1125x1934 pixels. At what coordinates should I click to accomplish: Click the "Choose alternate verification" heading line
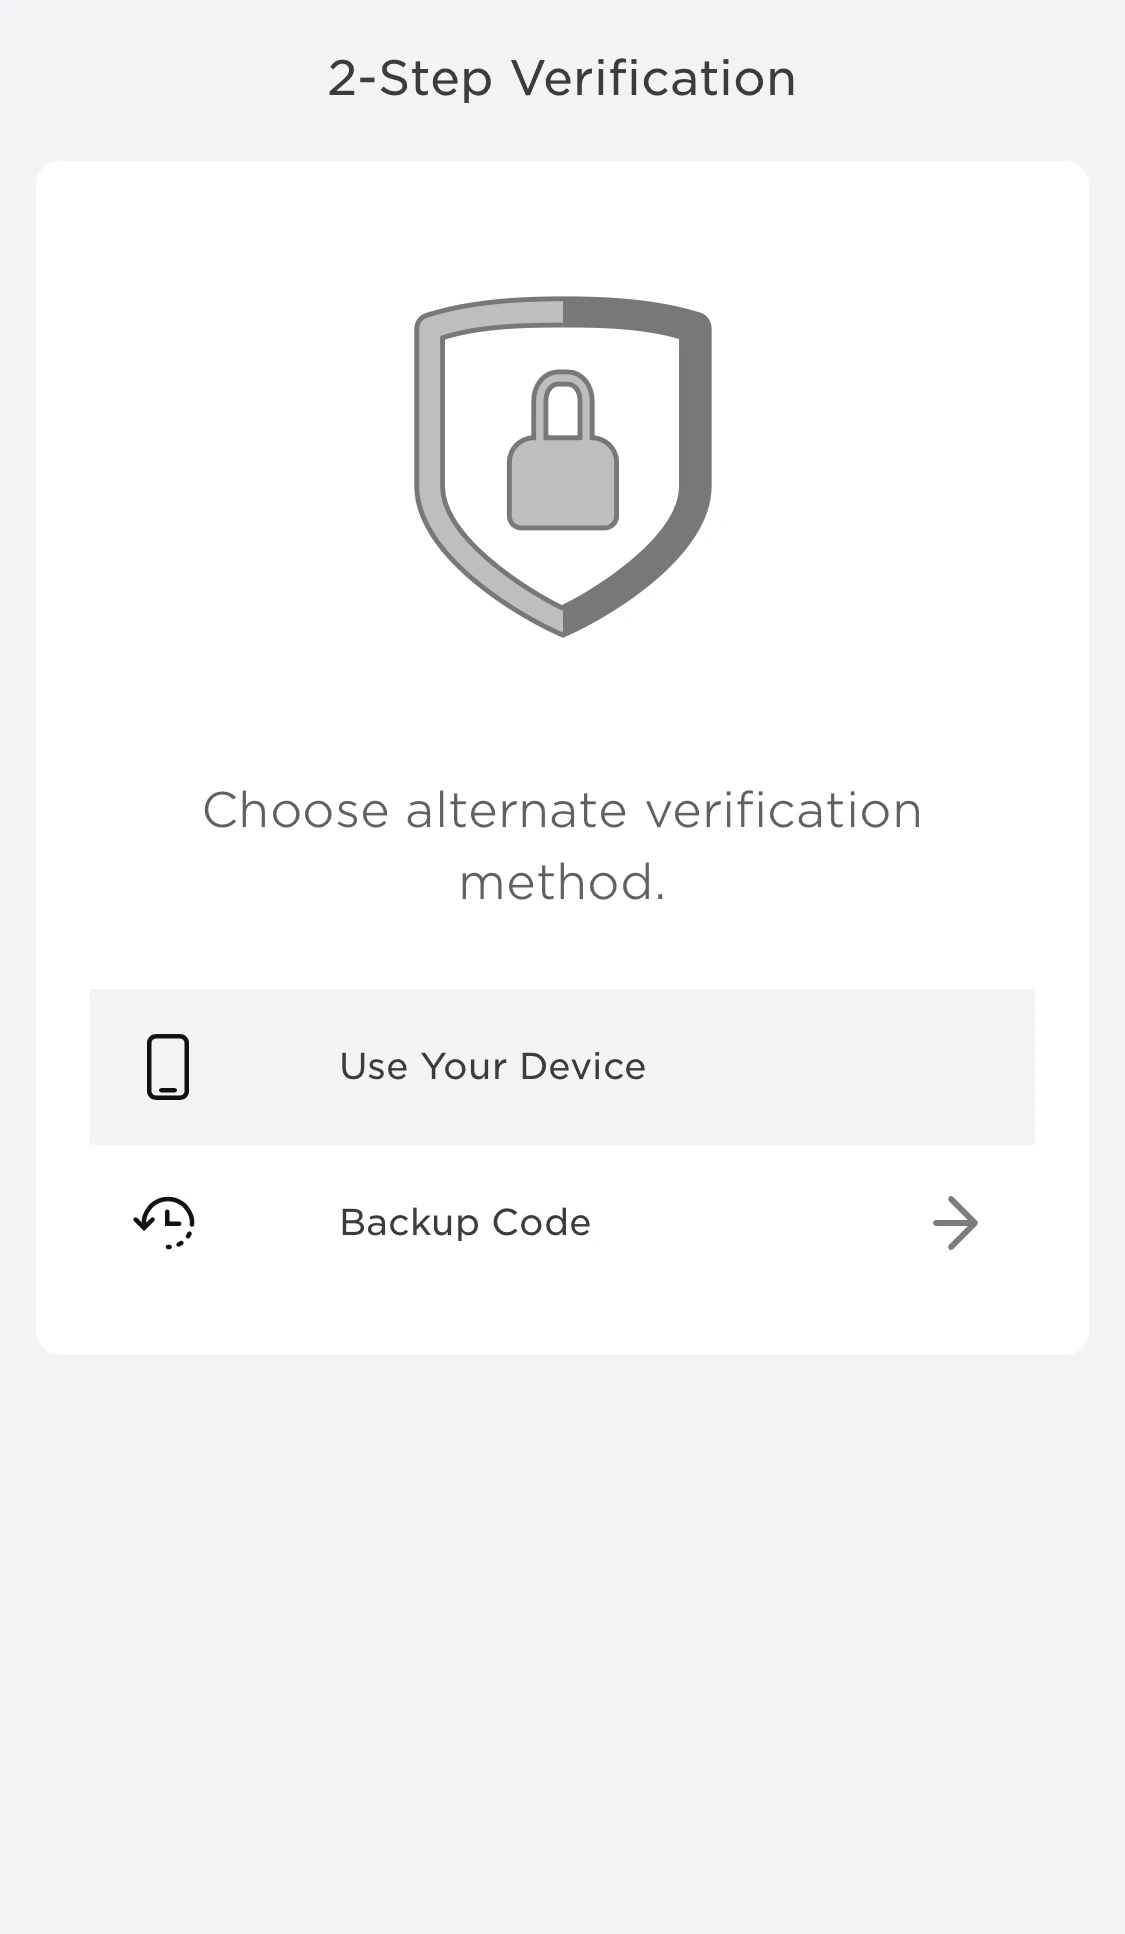562,810
